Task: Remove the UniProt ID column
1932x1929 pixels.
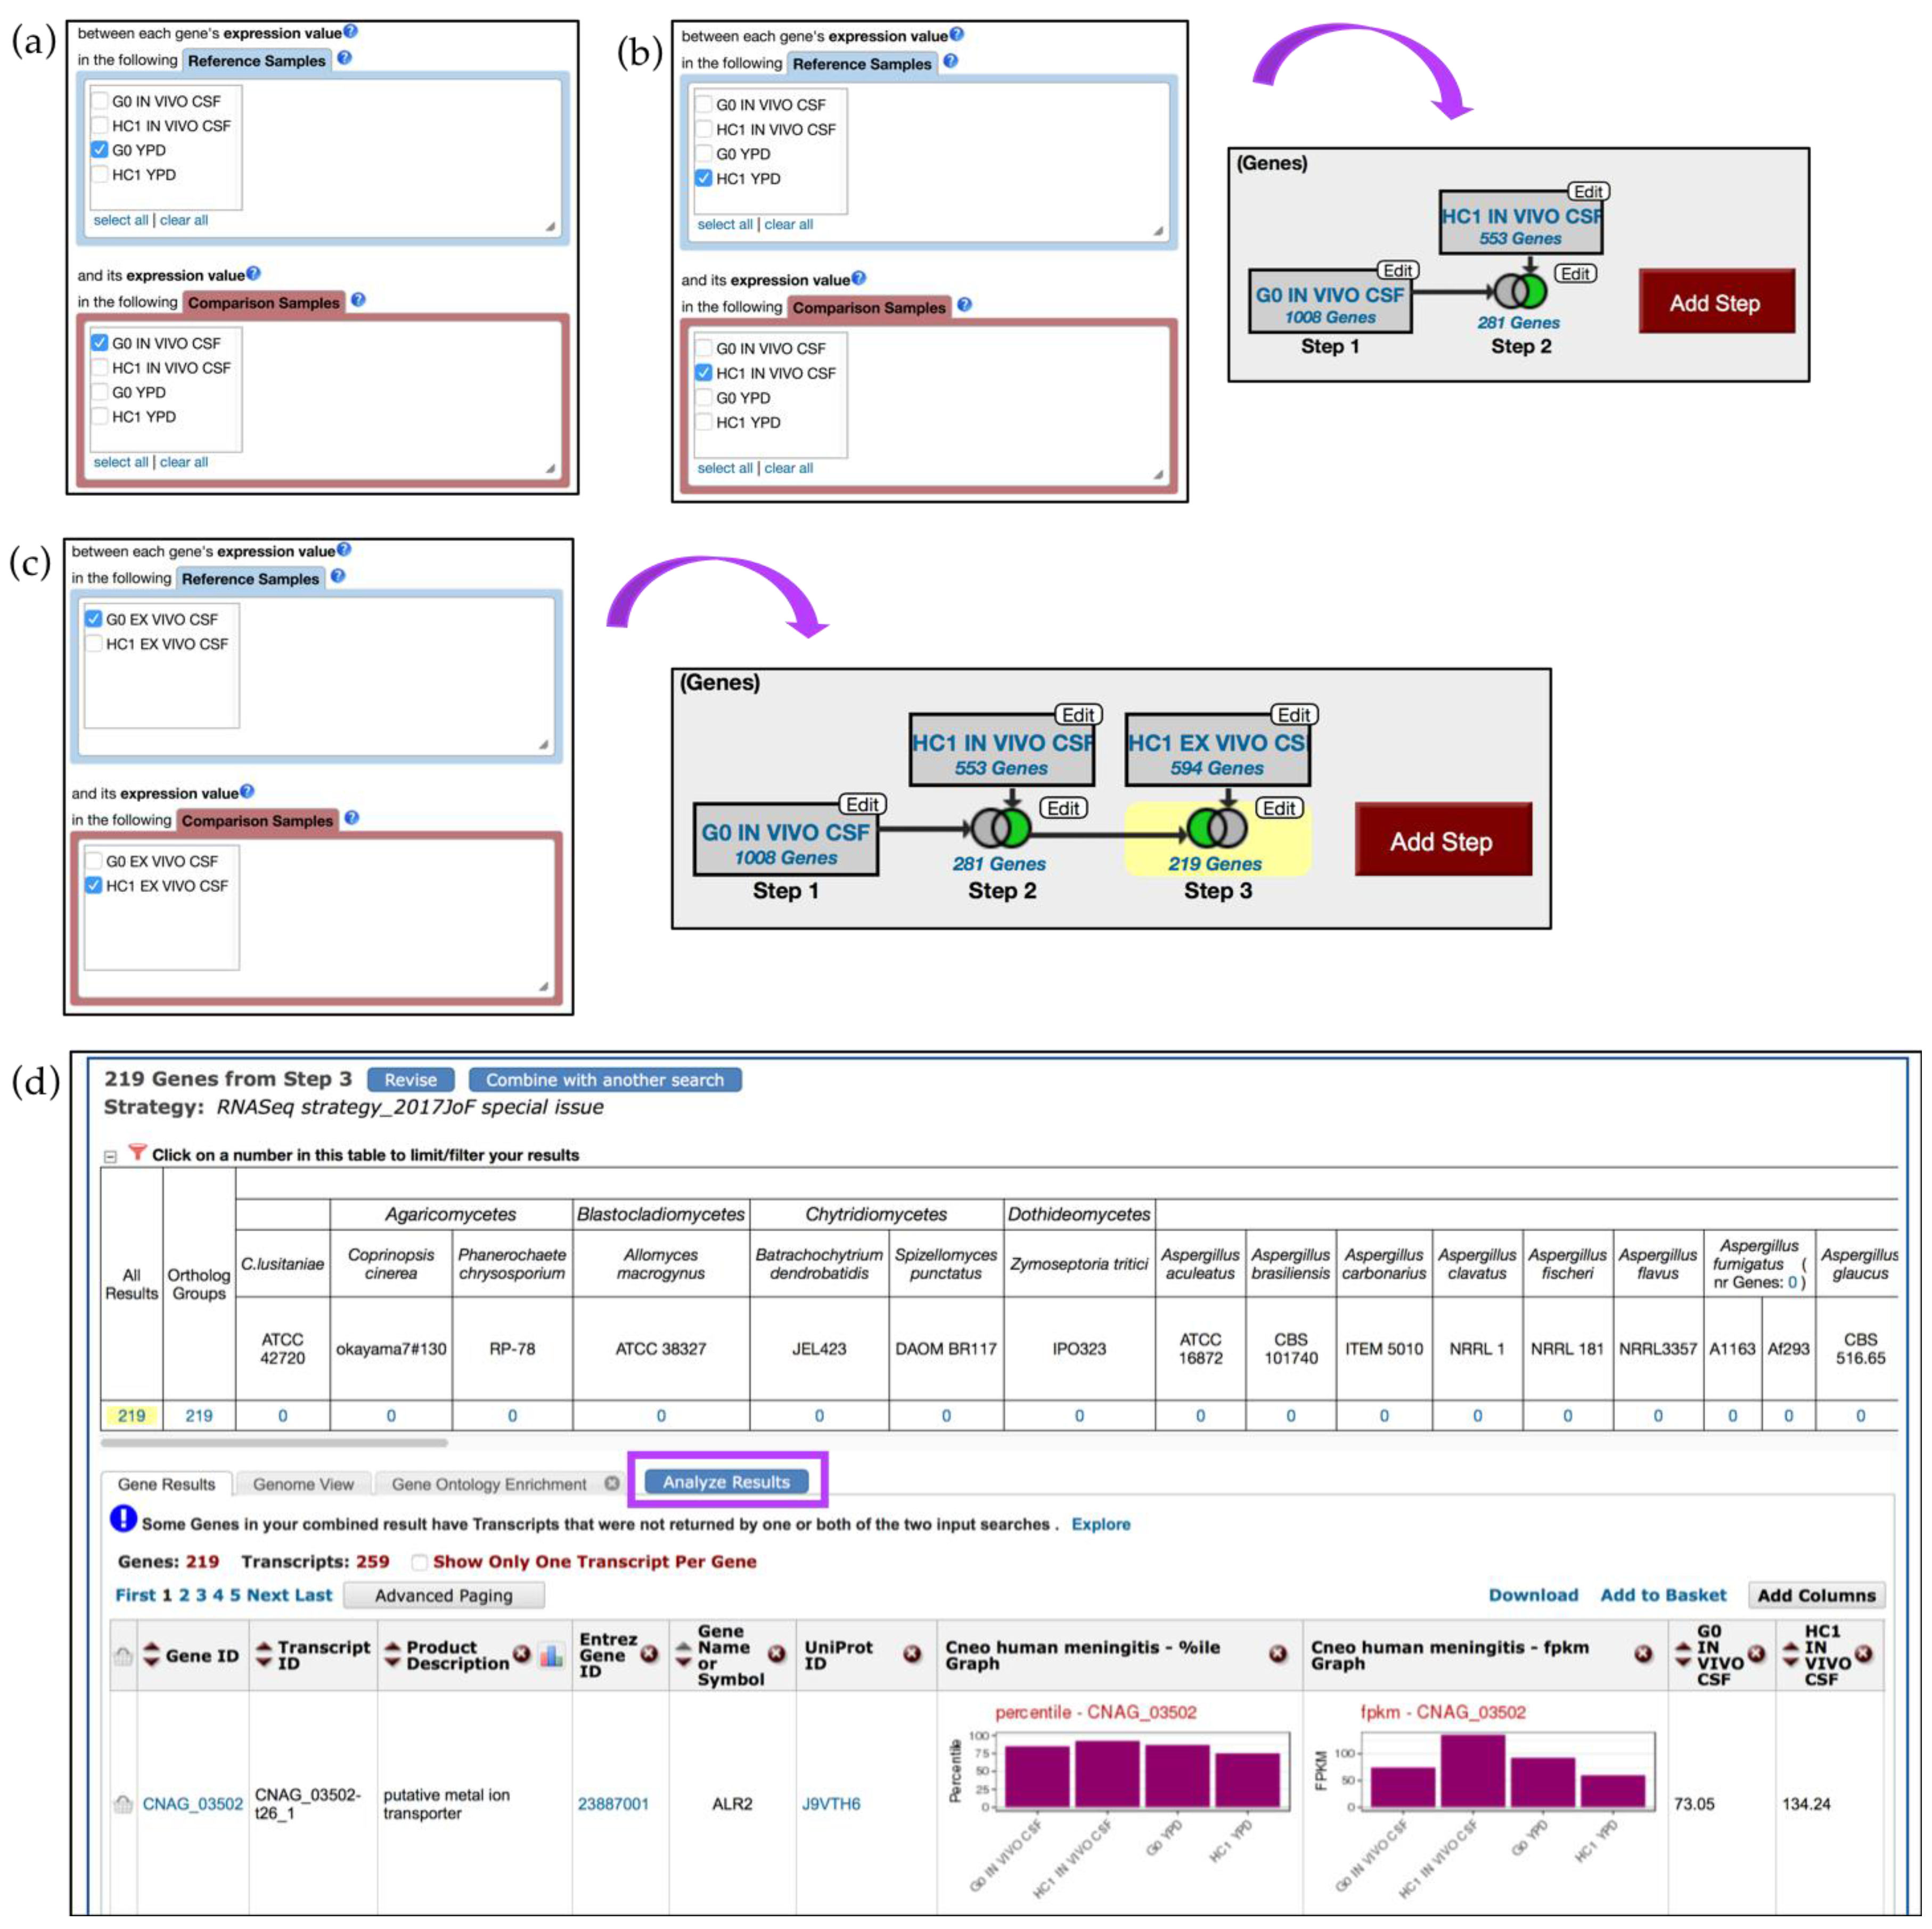Action: 911,1654
